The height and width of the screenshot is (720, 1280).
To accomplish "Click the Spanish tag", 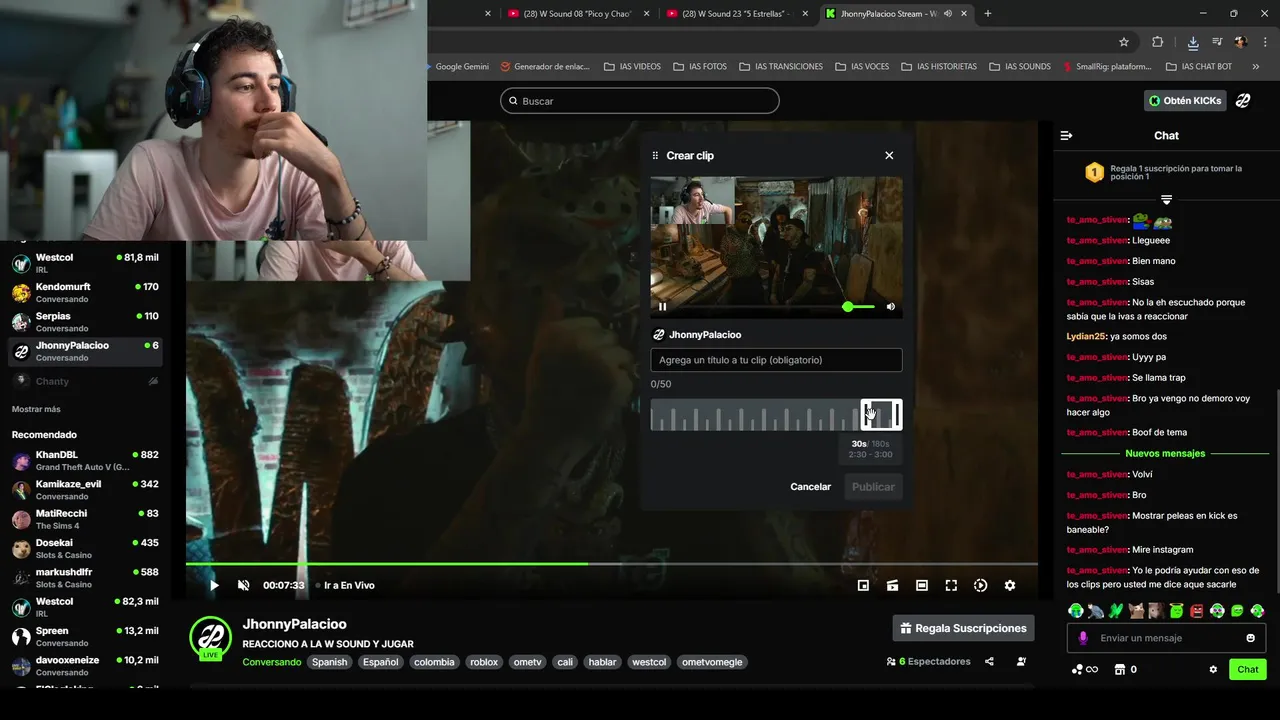I will [x=329, y=662].
